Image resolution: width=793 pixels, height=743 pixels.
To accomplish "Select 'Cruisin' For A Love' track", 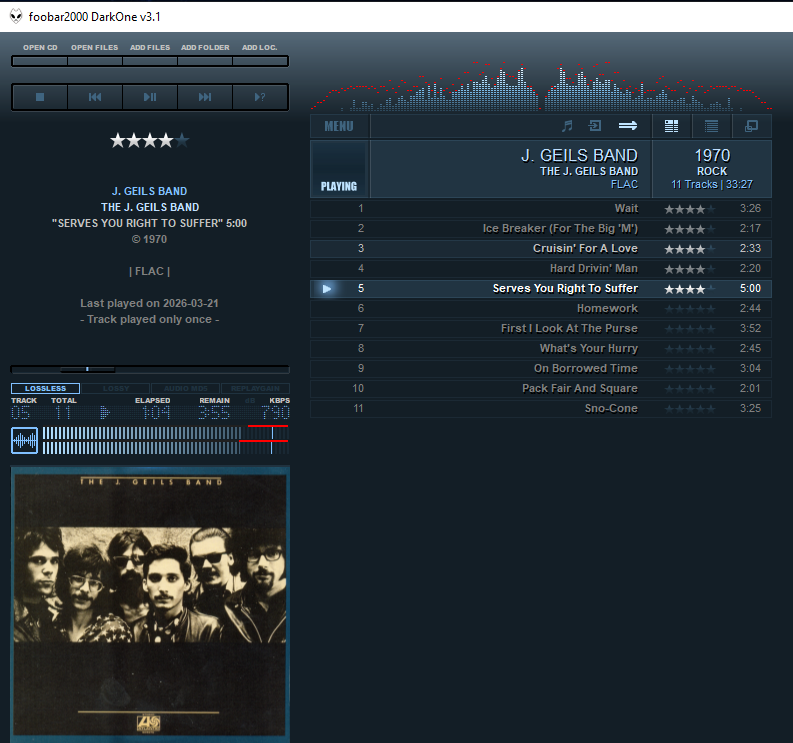I will (x=541, y=248).
